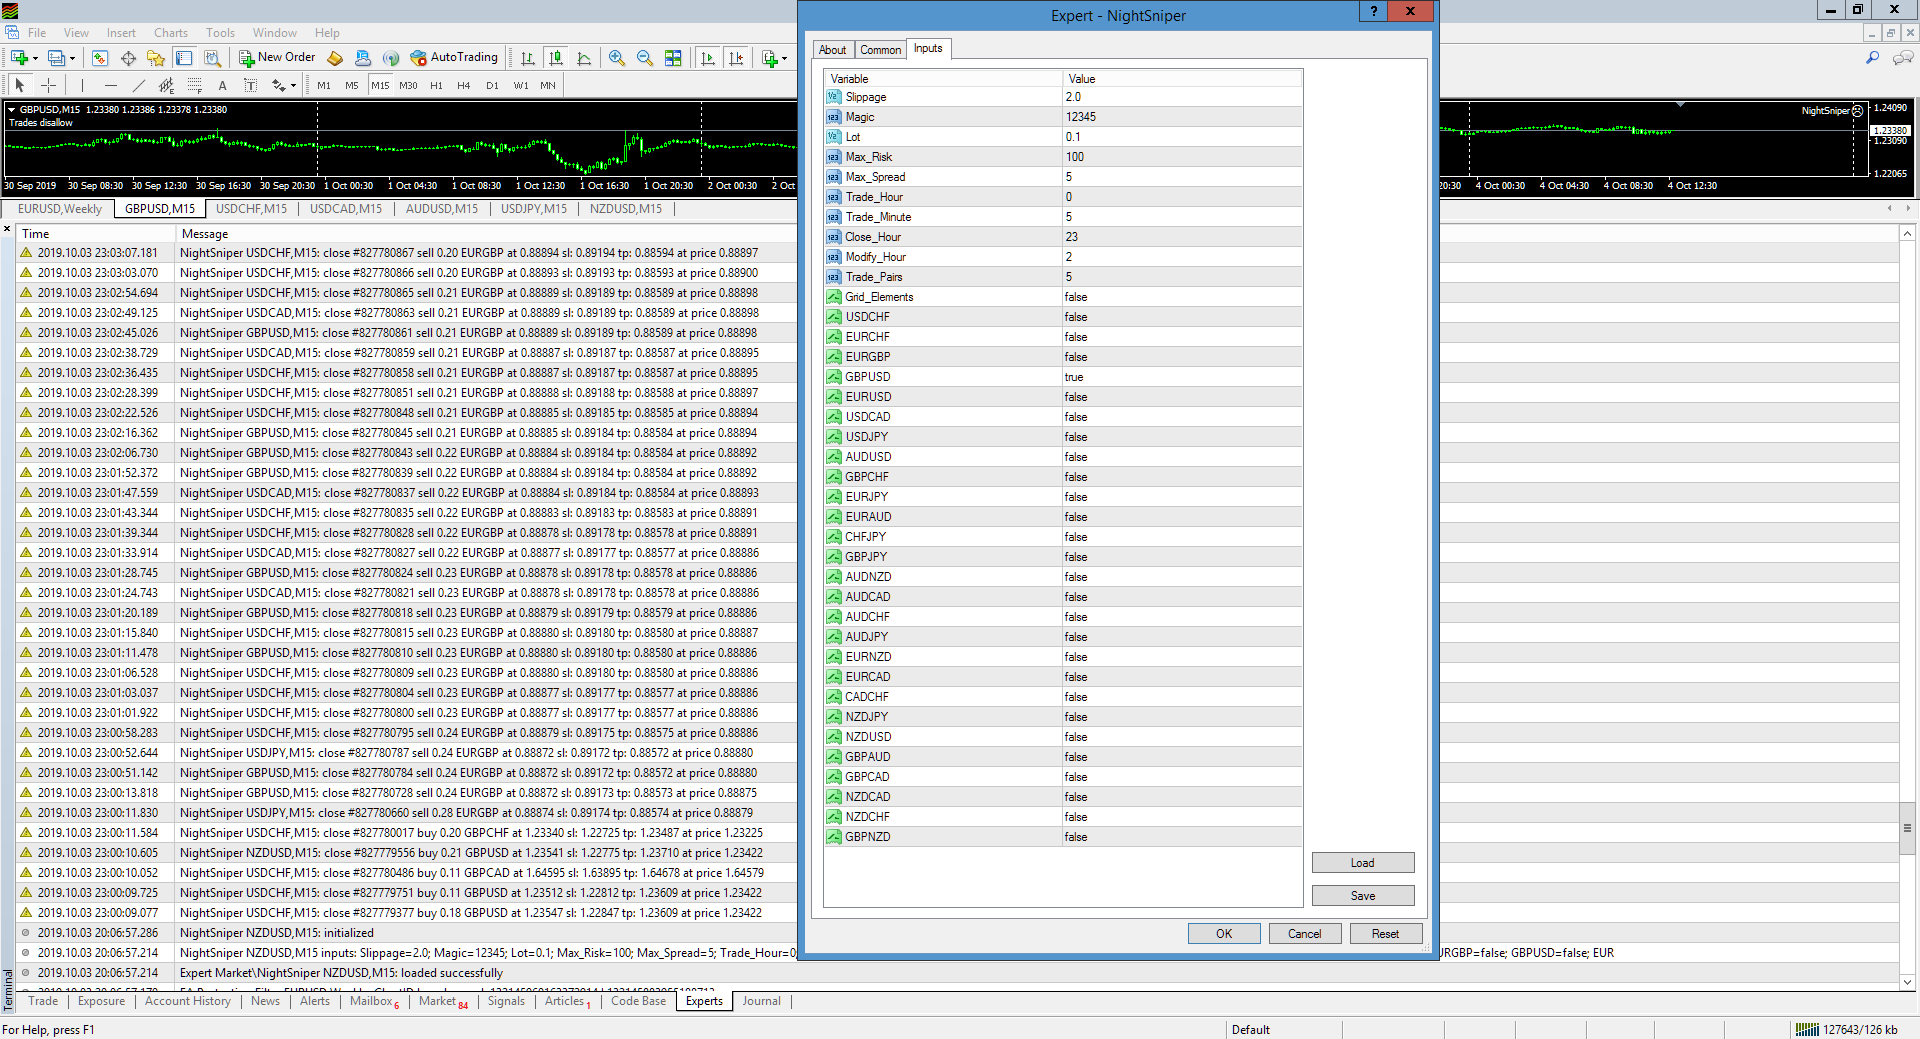Switch chart to candlesticks style

tap(556, 58)
